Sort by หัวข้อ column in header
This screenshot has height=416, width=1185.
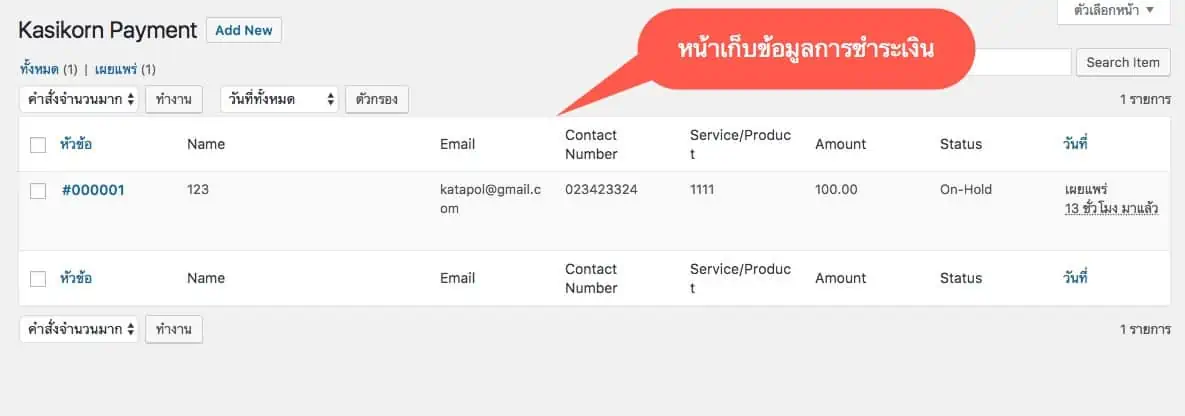(x=76, y=144)
